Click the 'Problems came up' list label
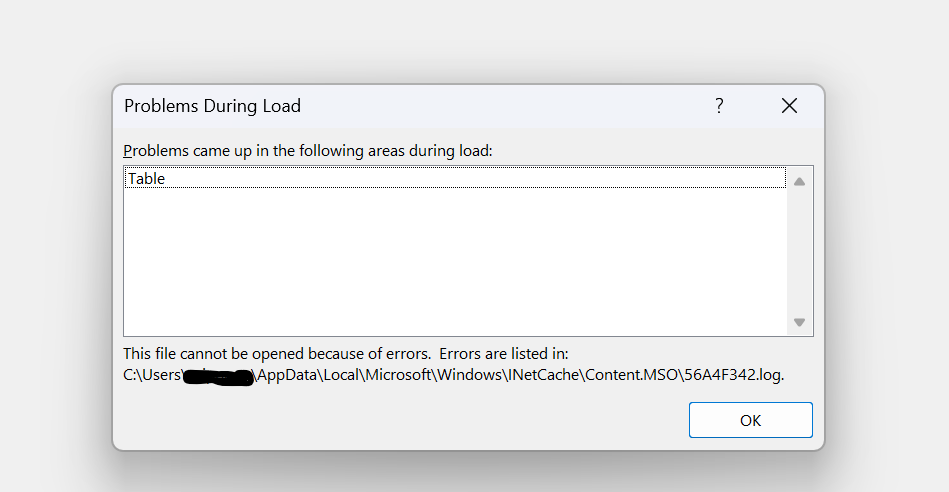Image resolution: width=949 pixels, height=492 pixels. 308,151
